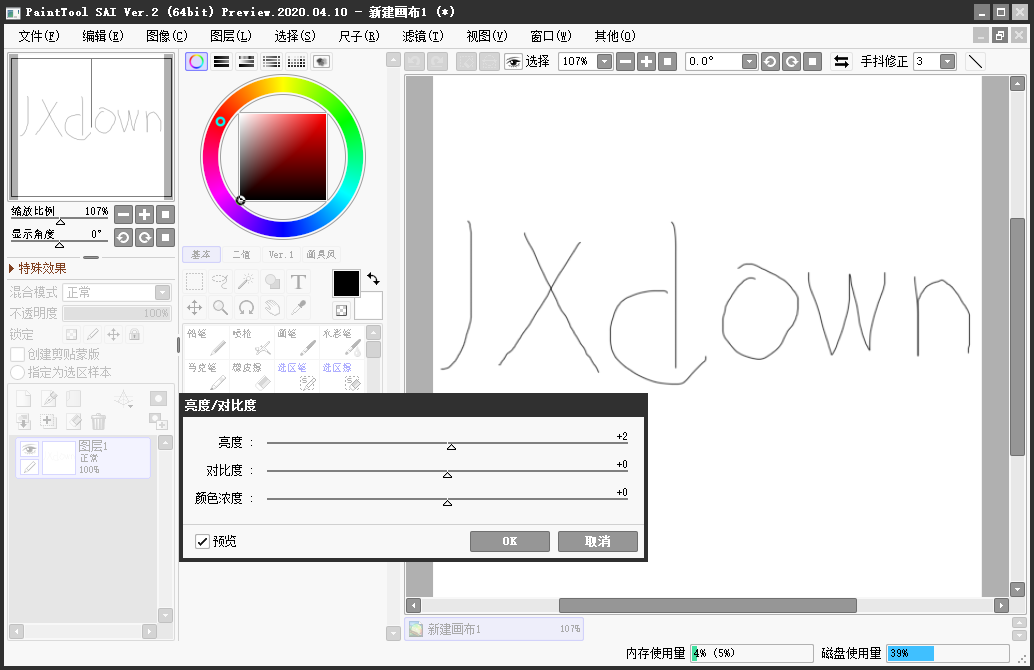Select the rectangular selection tool
Viewport: 1034px width, 670px height.
[195, 282]
